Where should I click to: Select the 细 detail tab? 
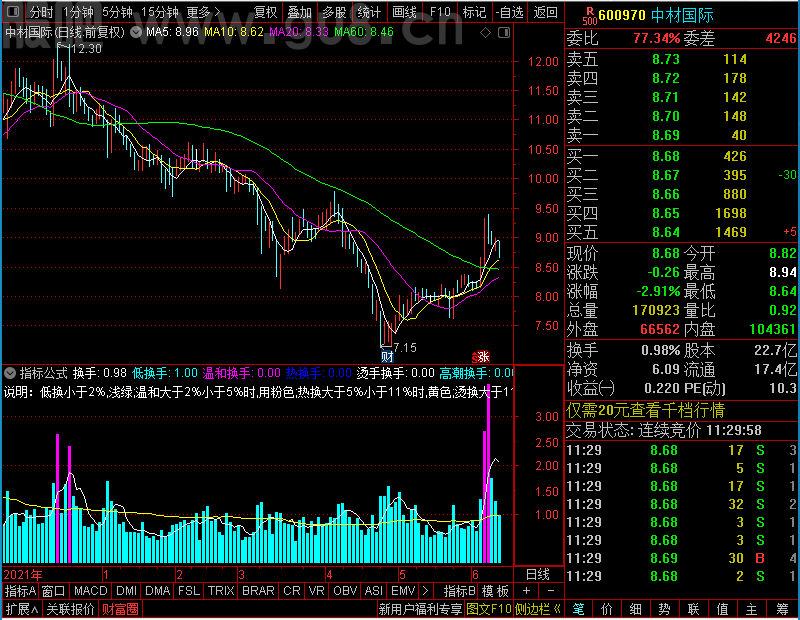click(x=636, y=609)
